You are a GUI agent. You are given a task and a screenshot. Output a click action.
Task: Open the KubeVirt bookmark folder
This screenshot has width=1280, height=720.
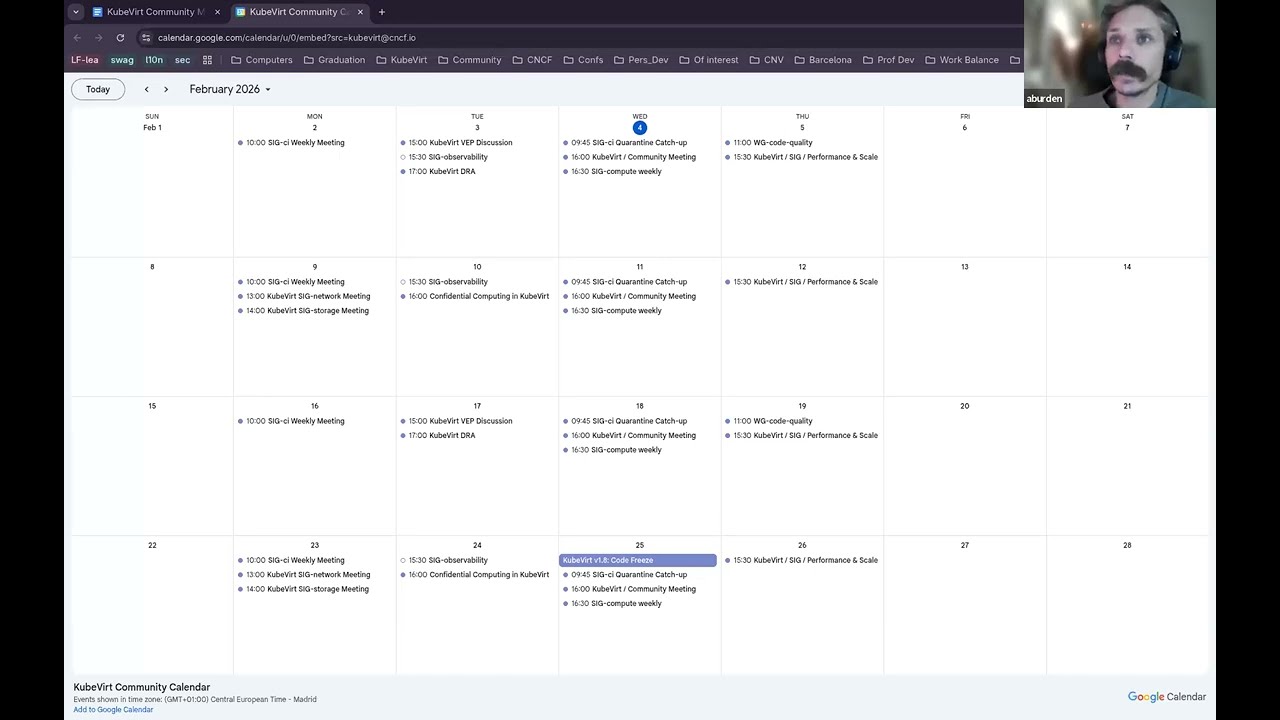pyautogui.click(x=401, y=60)
